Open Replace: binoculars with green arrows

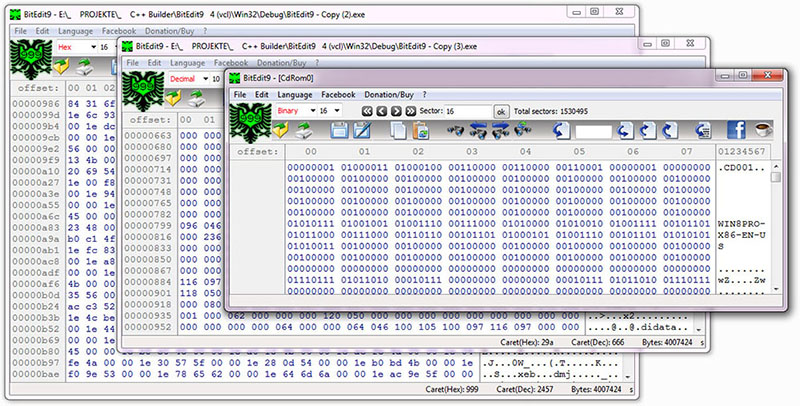pyautogui.click(x=522, y=131)
